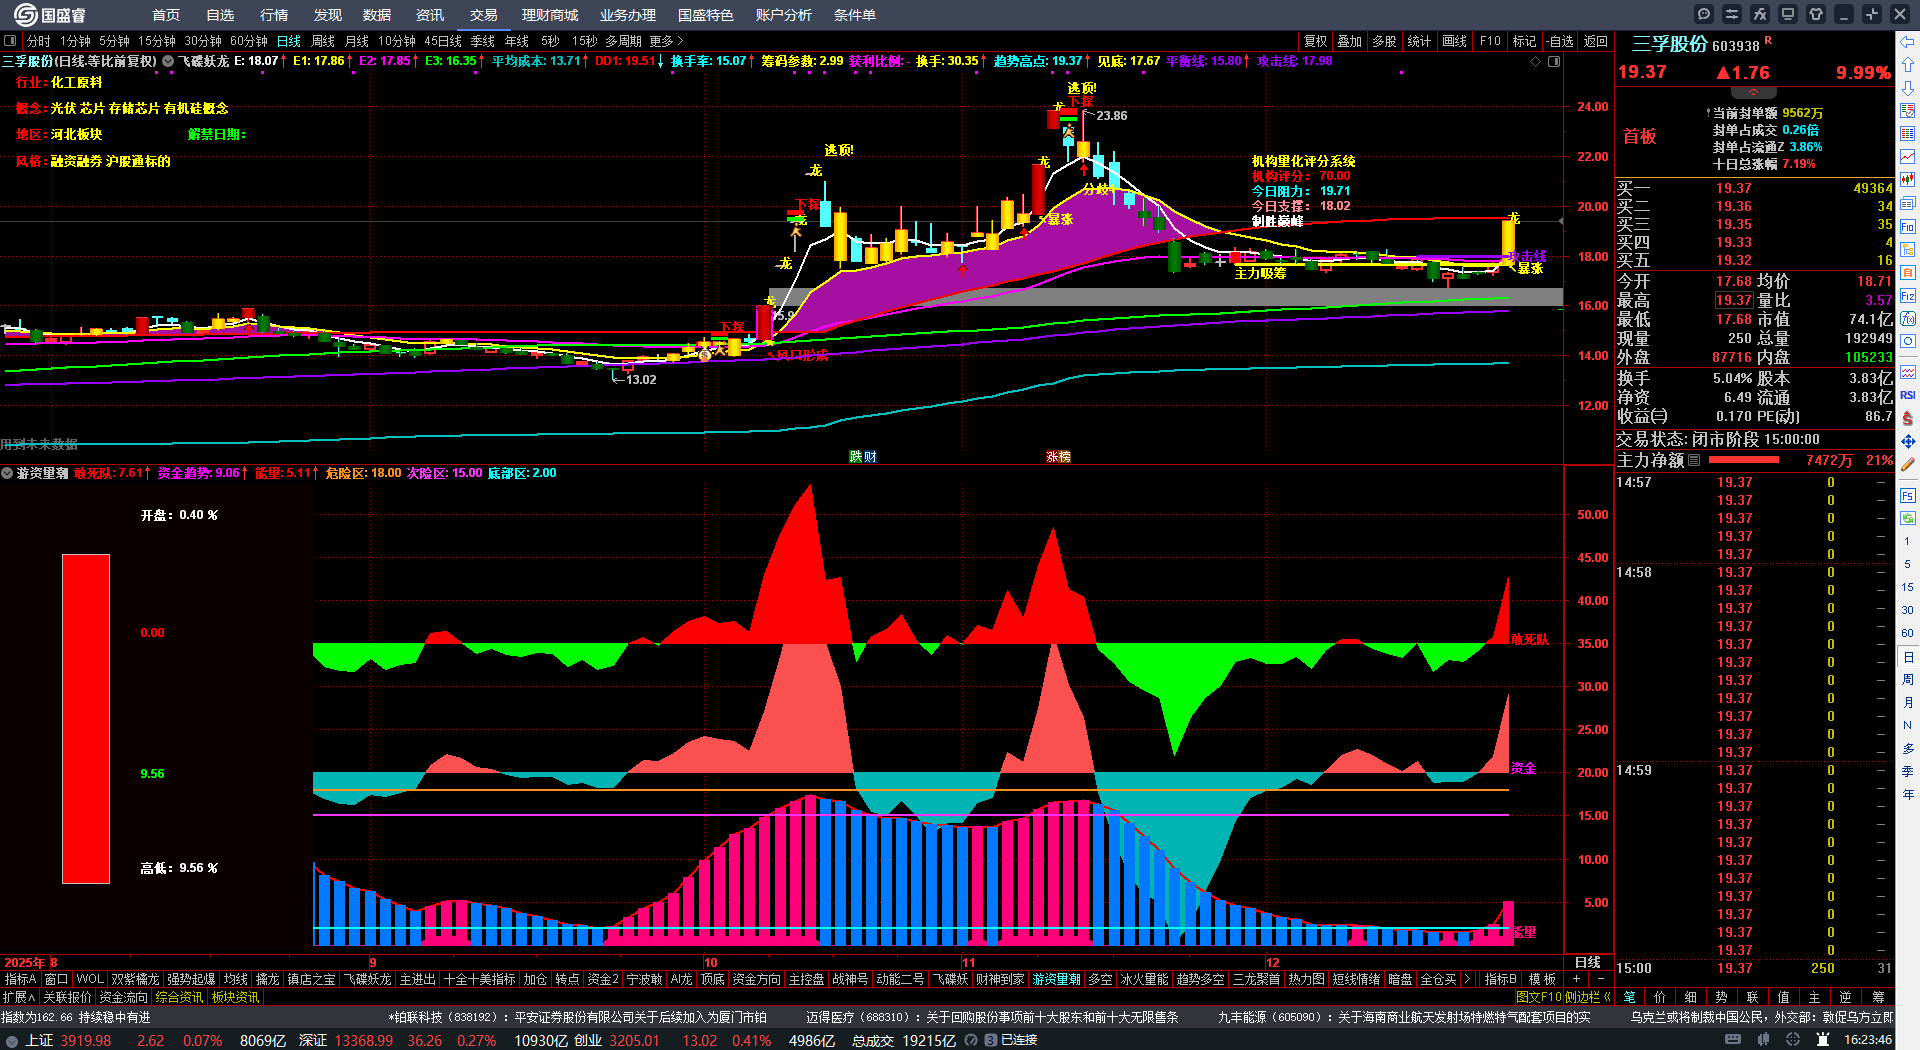Click the down arrow in right sidebar
This screenshot has height=1050, width=1920.
point(1908,87)
